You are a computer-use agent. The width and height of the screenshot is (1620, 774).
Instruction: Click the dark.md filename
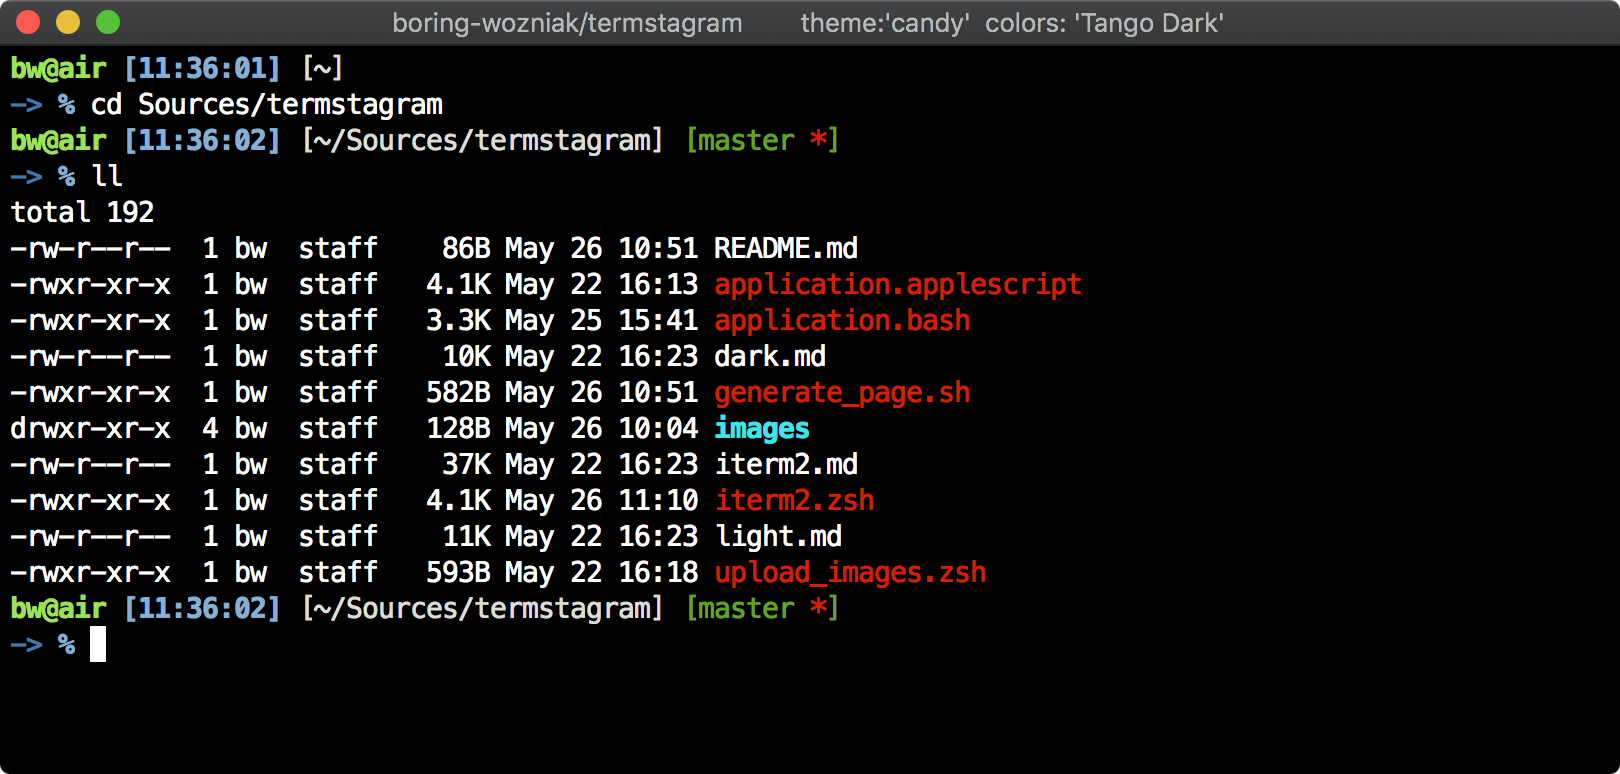pyautogui.click(x=769, y=356)
